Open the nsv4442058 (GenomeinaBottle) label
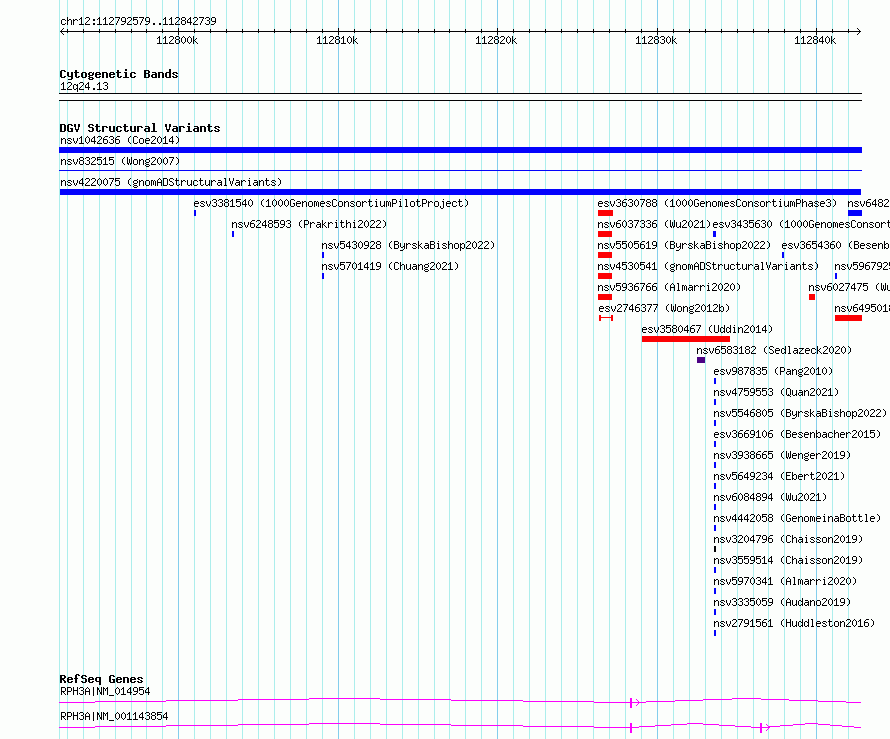The height and width of the screenshot is (739, 890). 797,518
